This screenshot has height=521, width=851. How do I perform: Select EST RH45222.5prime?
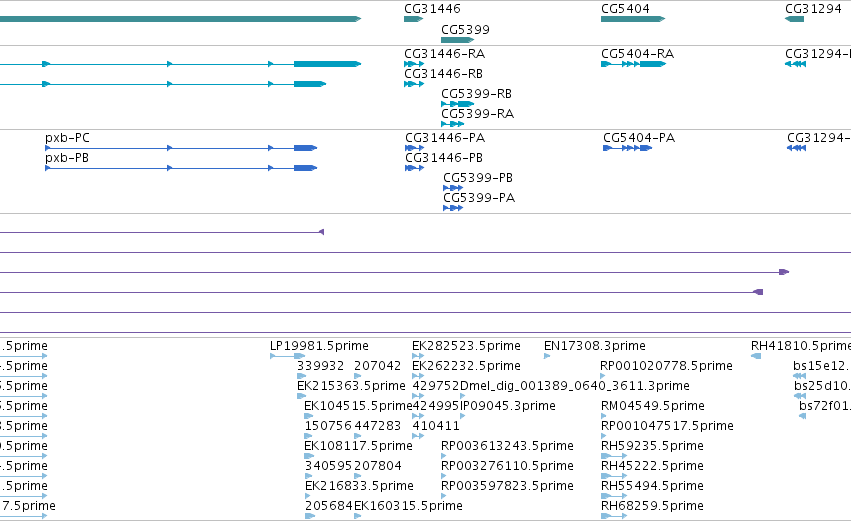(x=652, y=466)
